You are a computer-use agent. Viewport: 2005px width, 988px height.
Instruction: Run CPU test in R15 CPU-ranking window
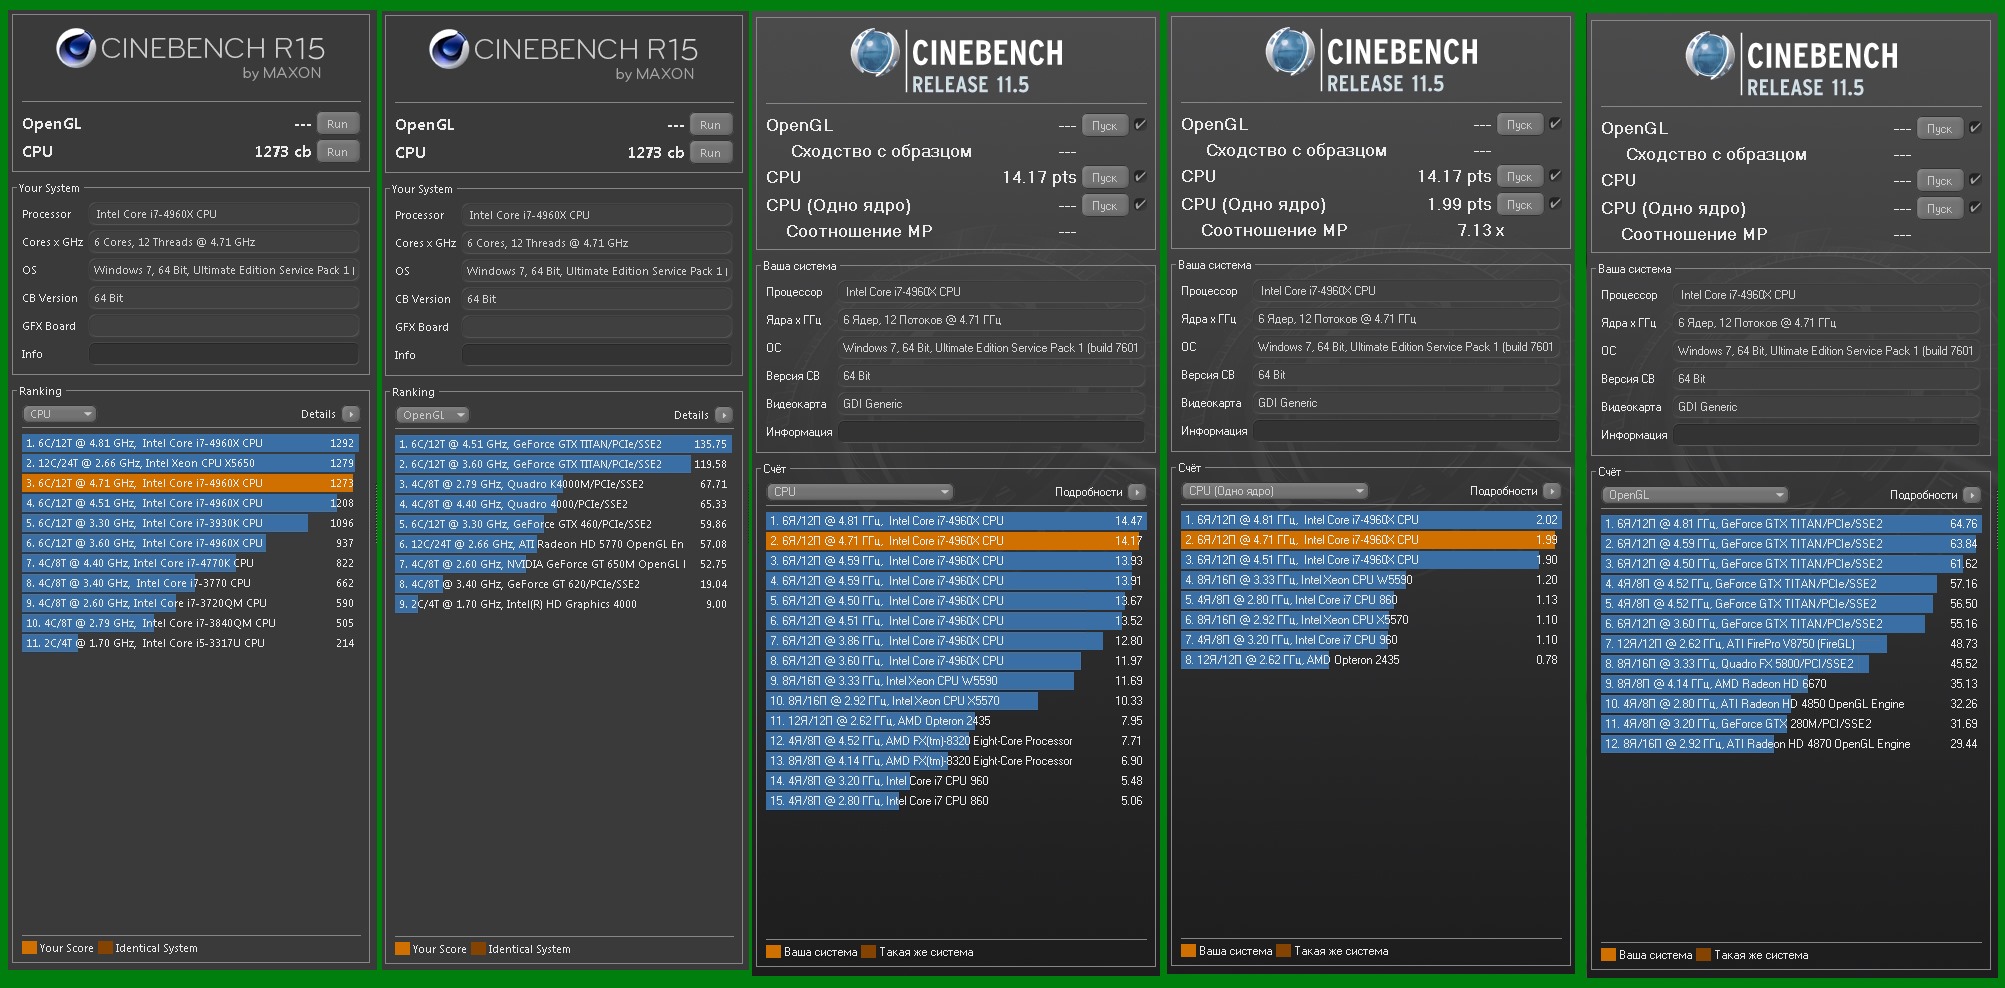coord(338,152)
